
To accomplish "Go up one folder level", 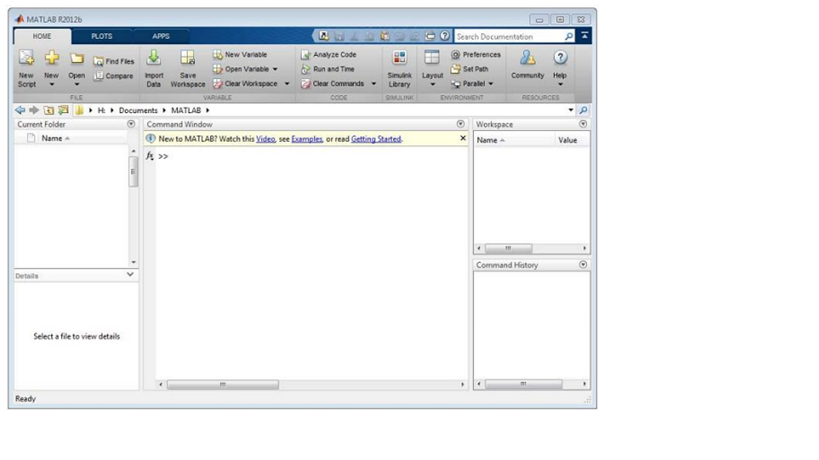I will pos(49,110).
